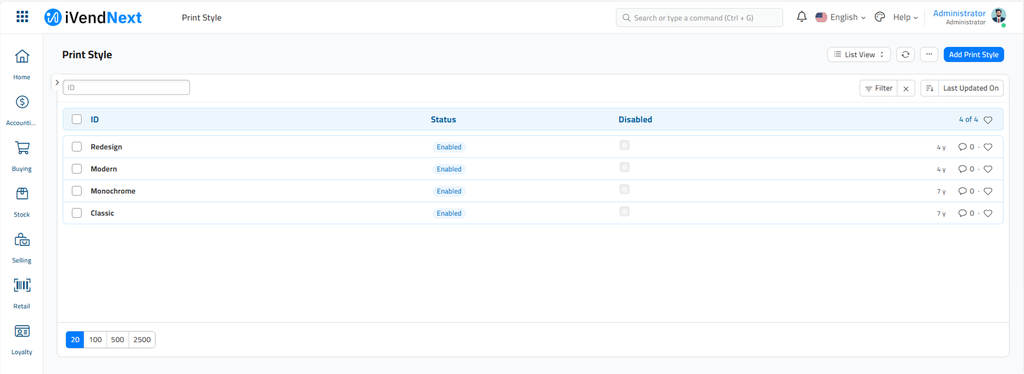
Task: Click Add Print Style button
Action: click(974, 55)
